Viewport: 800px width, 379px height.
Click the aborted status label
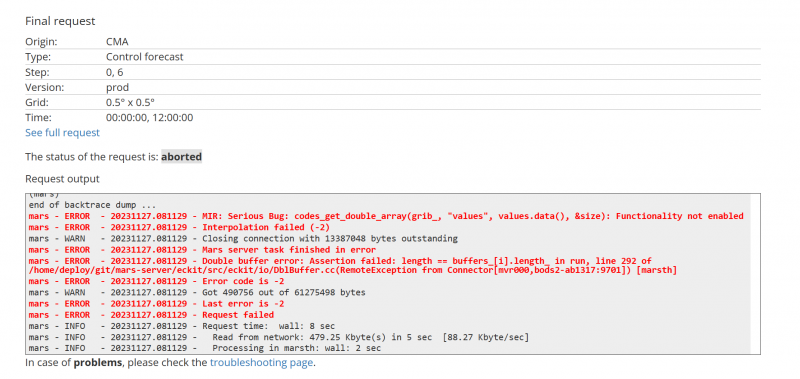tap(181, 157)
